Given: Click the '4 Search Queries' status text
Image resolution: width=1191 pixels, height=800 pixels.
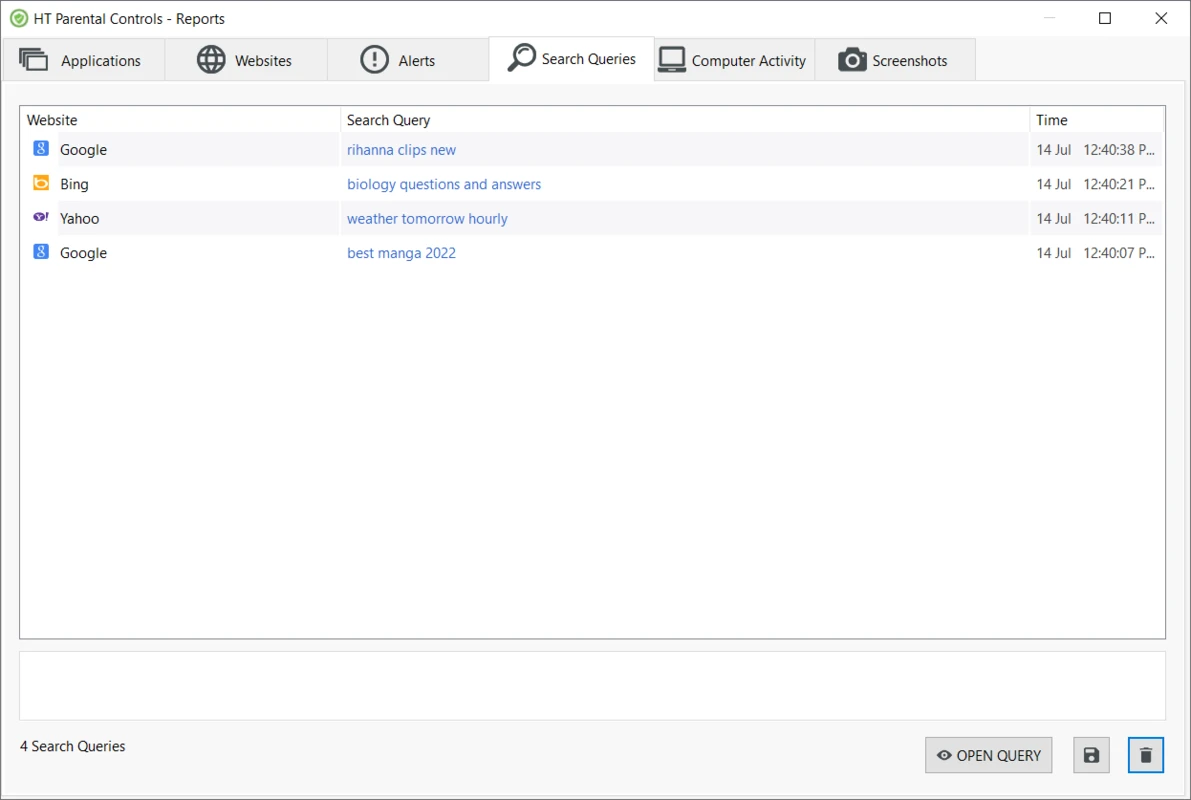Looking at the screenshot, I should (x=73, y=746).
